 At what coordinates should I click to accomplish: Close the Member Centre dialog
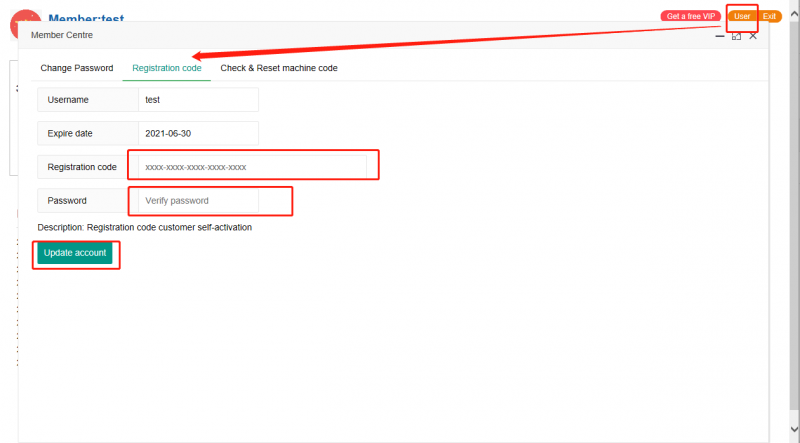coord(753,35)
